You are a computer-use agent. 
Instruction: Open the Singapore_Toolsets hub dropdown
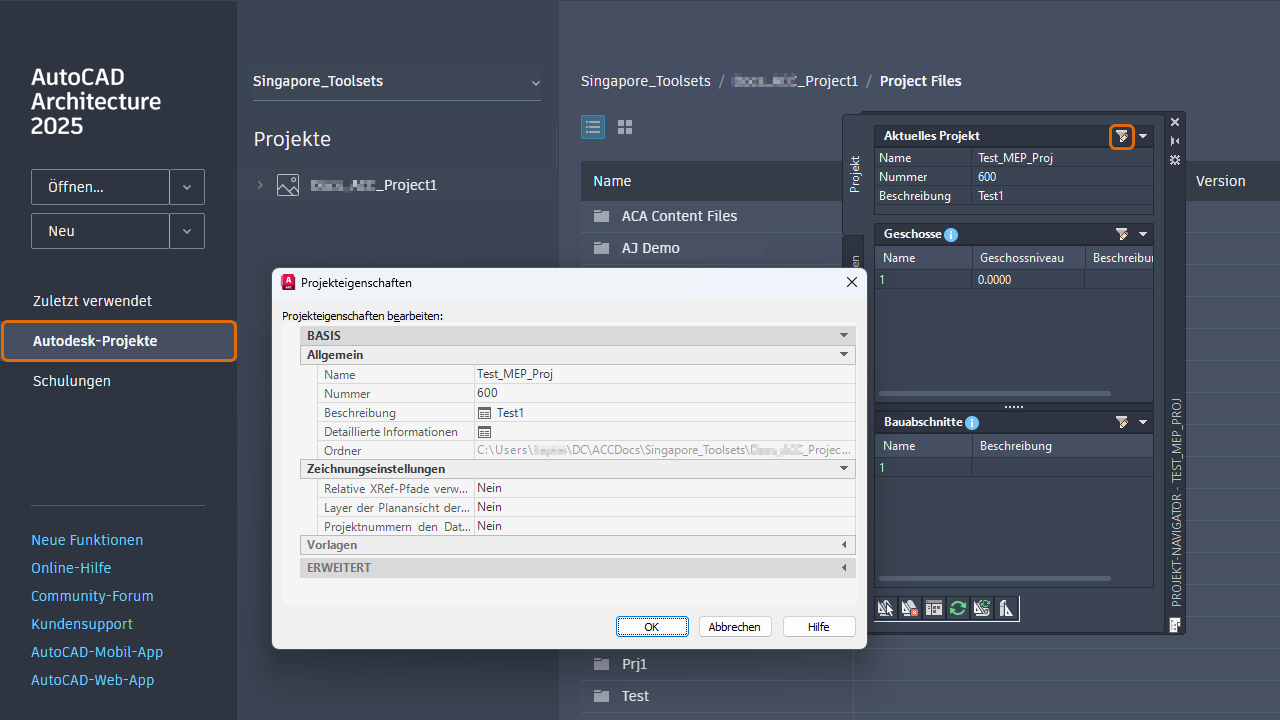pyautogui.click(x=535, y=82)
